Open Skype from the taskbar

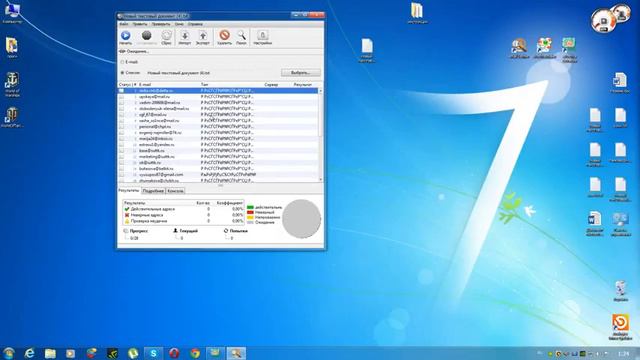point(153,353)
